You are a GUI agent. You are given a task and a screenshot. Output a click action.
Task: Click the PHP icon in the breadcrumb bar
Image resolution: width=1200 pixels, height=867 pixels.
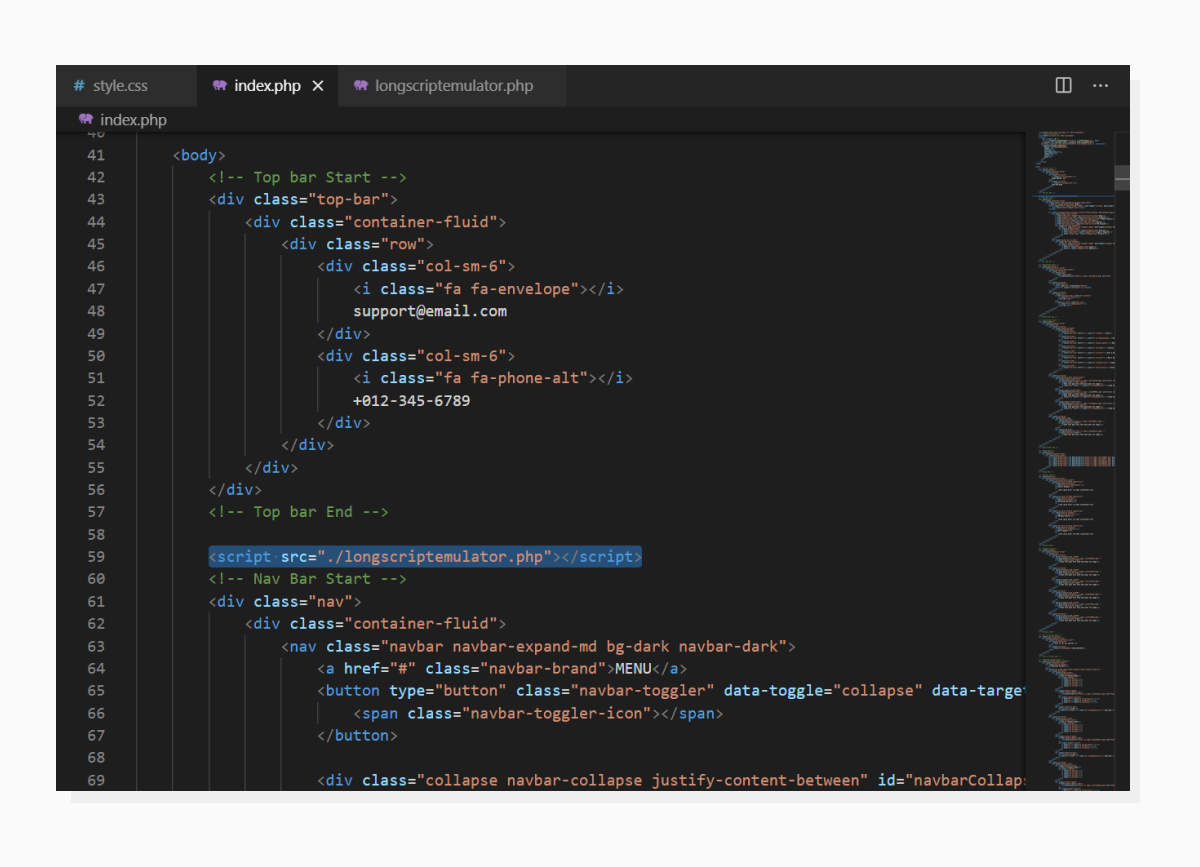[89, 119]
